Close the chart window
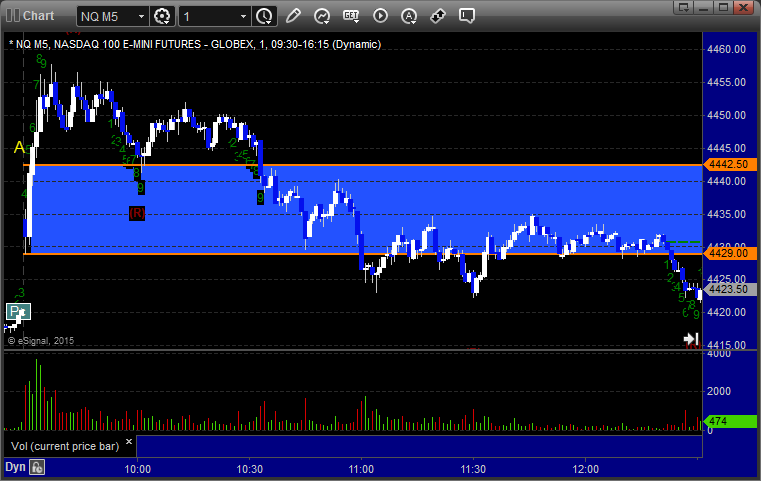761x481 pixels. [743, 7]
